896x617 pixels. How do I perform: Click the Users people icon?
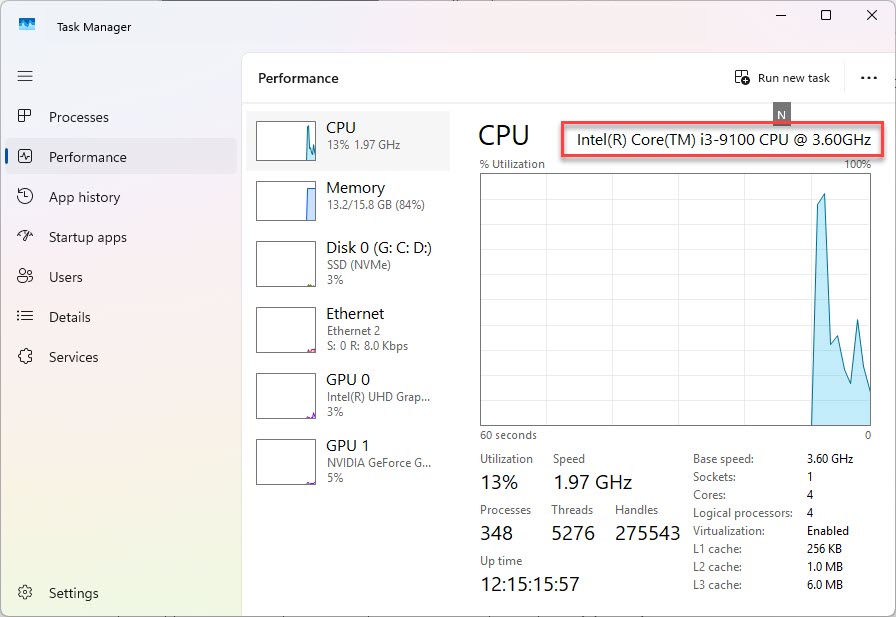[26, 277]
